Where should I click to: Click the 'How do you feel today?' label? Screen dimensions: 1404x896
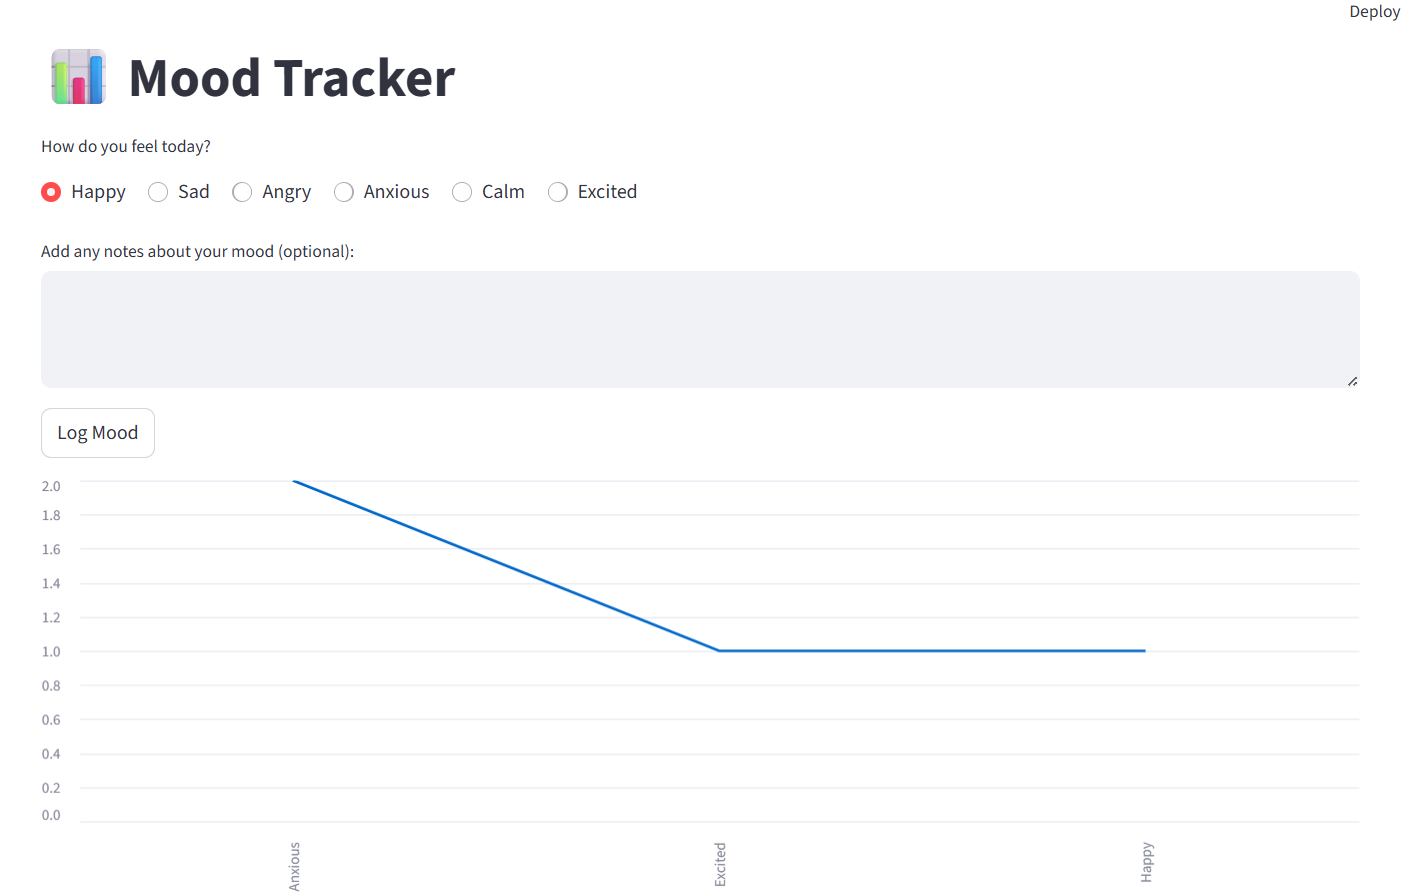(x=126, y=146)
